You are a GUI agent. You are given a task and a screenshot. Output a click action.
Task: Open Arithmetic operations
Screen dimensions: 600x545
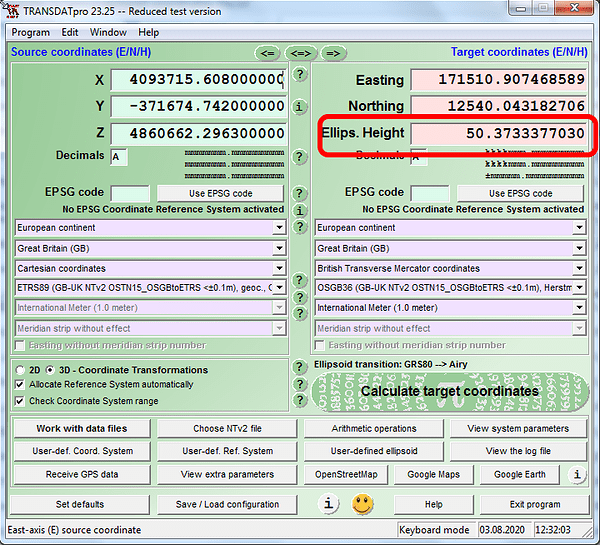pos(374,428)
